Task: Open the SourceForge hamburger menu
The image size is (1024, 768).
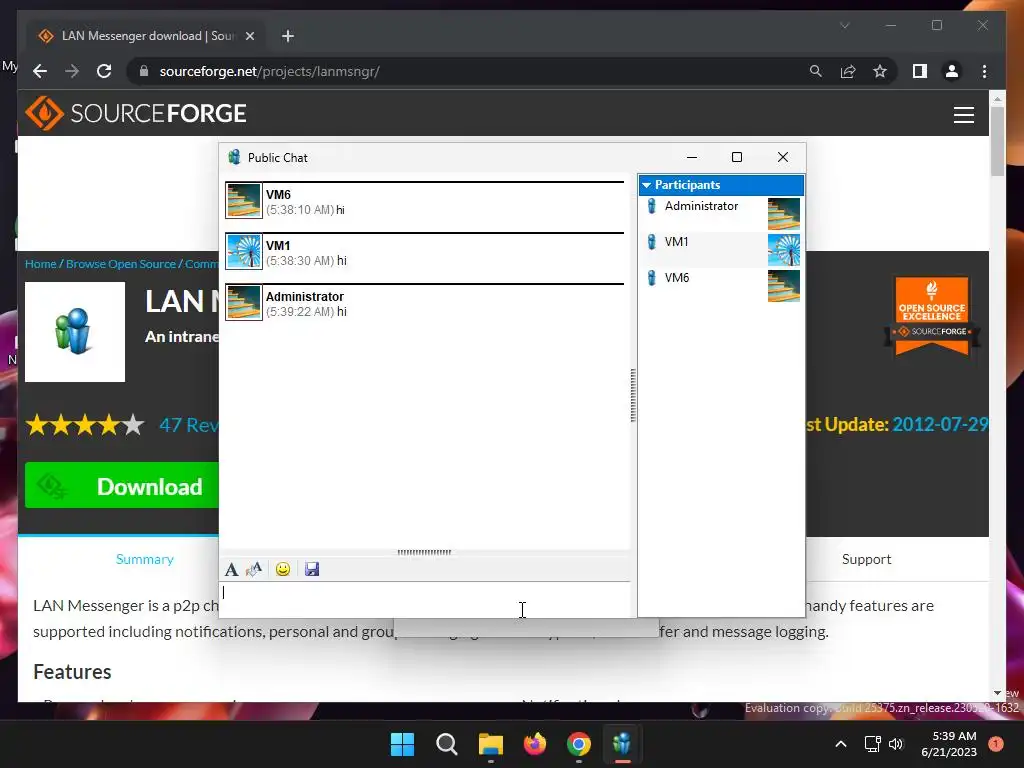Action: [x=963, y=115]
